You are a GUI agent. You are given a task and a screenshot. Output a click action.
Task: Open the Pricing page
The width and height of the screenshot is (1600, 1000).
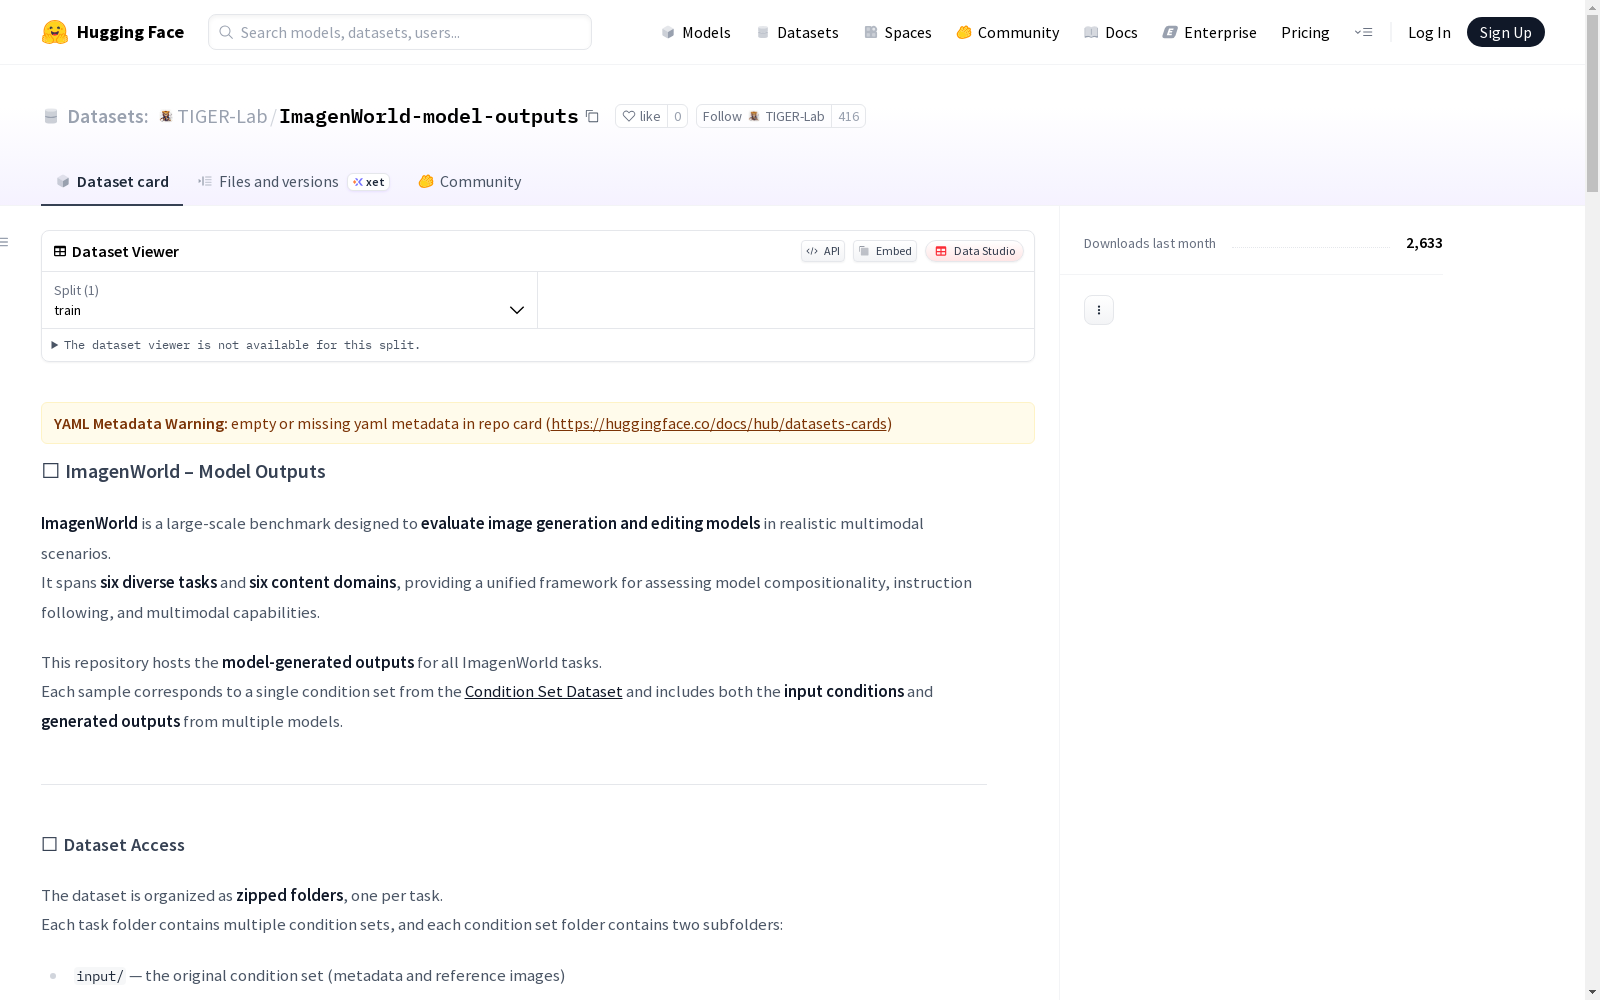click(1305, 32)
